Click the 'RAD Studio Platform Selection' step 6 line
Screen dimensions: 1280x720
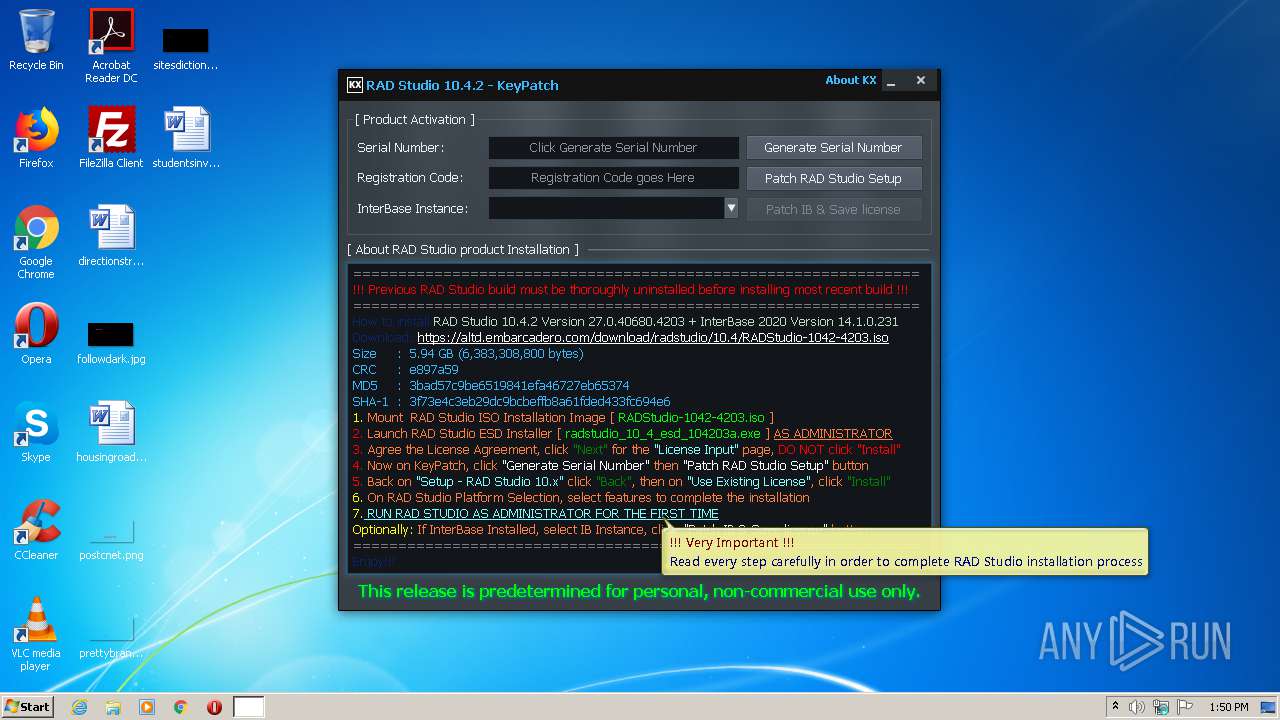(581, 497)
